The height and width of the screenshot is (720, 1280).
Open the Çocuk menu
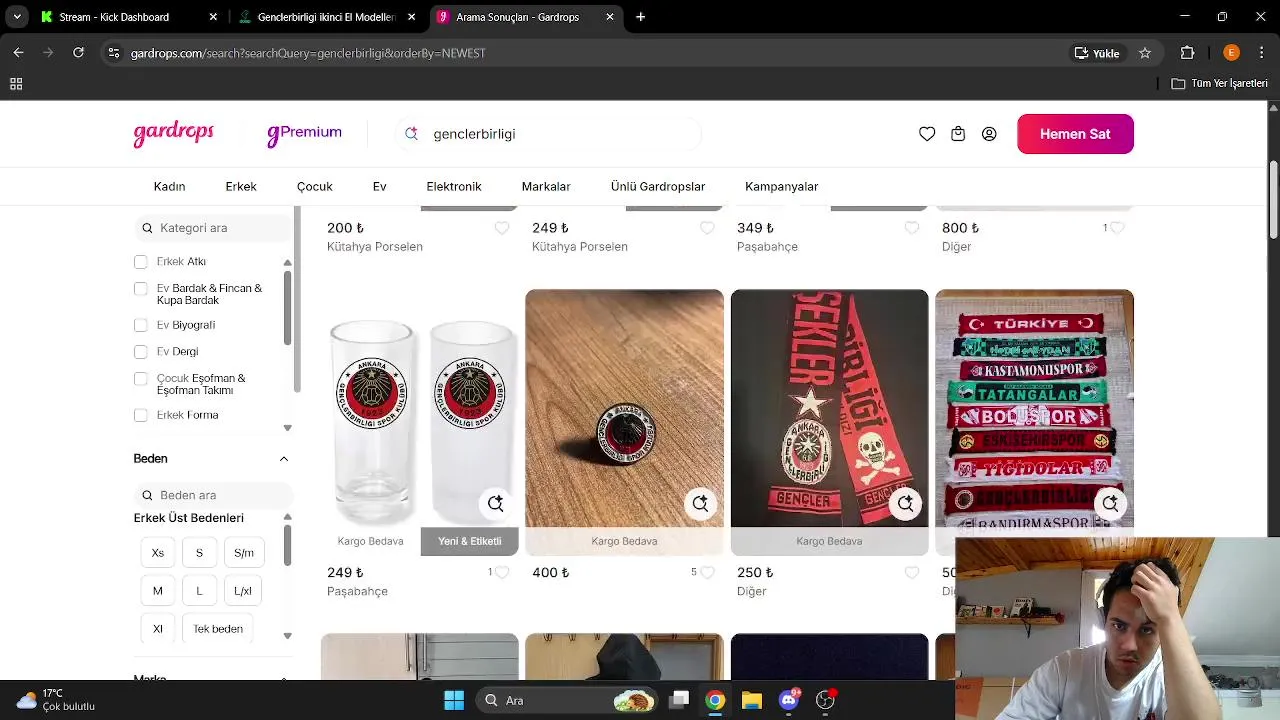point(315,186)
